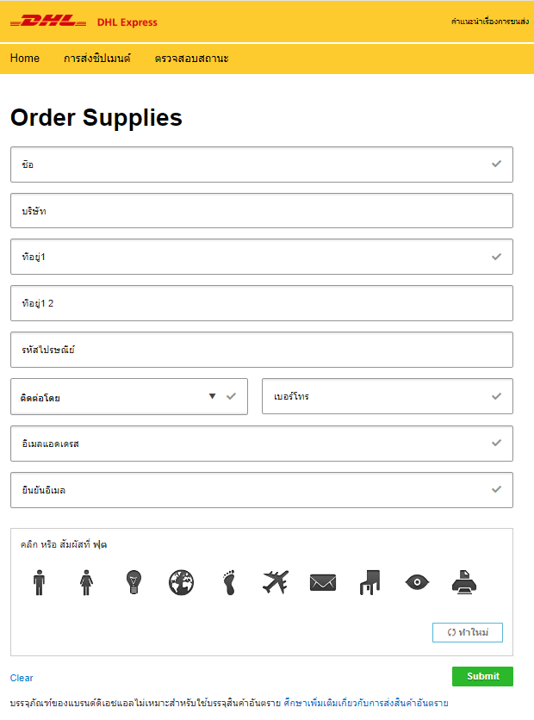Click the printer captcha icon
This screenshot has height=720, width=534.
pyautogui.click(x=464, y=582)
